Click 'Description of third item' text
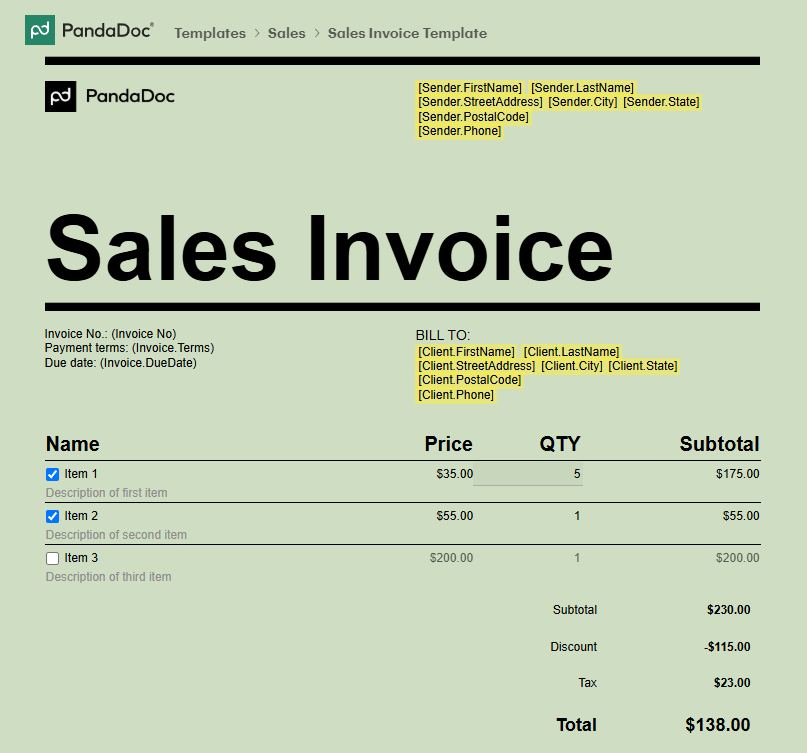Image resolution: width=807 pixels, height=753 pixels. [109, 577]
